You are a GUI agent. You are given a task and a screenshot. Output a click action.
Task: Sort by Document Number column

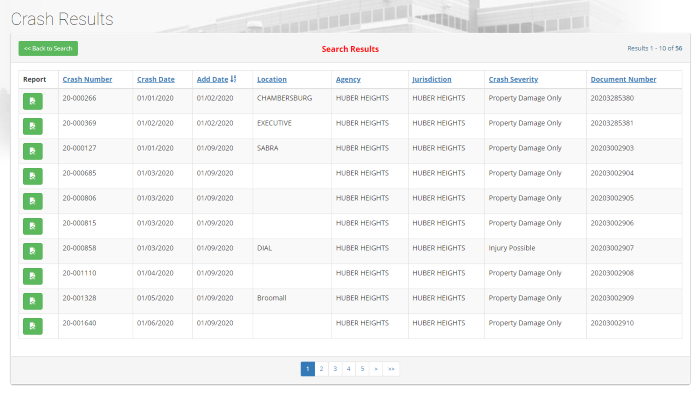click(623, 79)
